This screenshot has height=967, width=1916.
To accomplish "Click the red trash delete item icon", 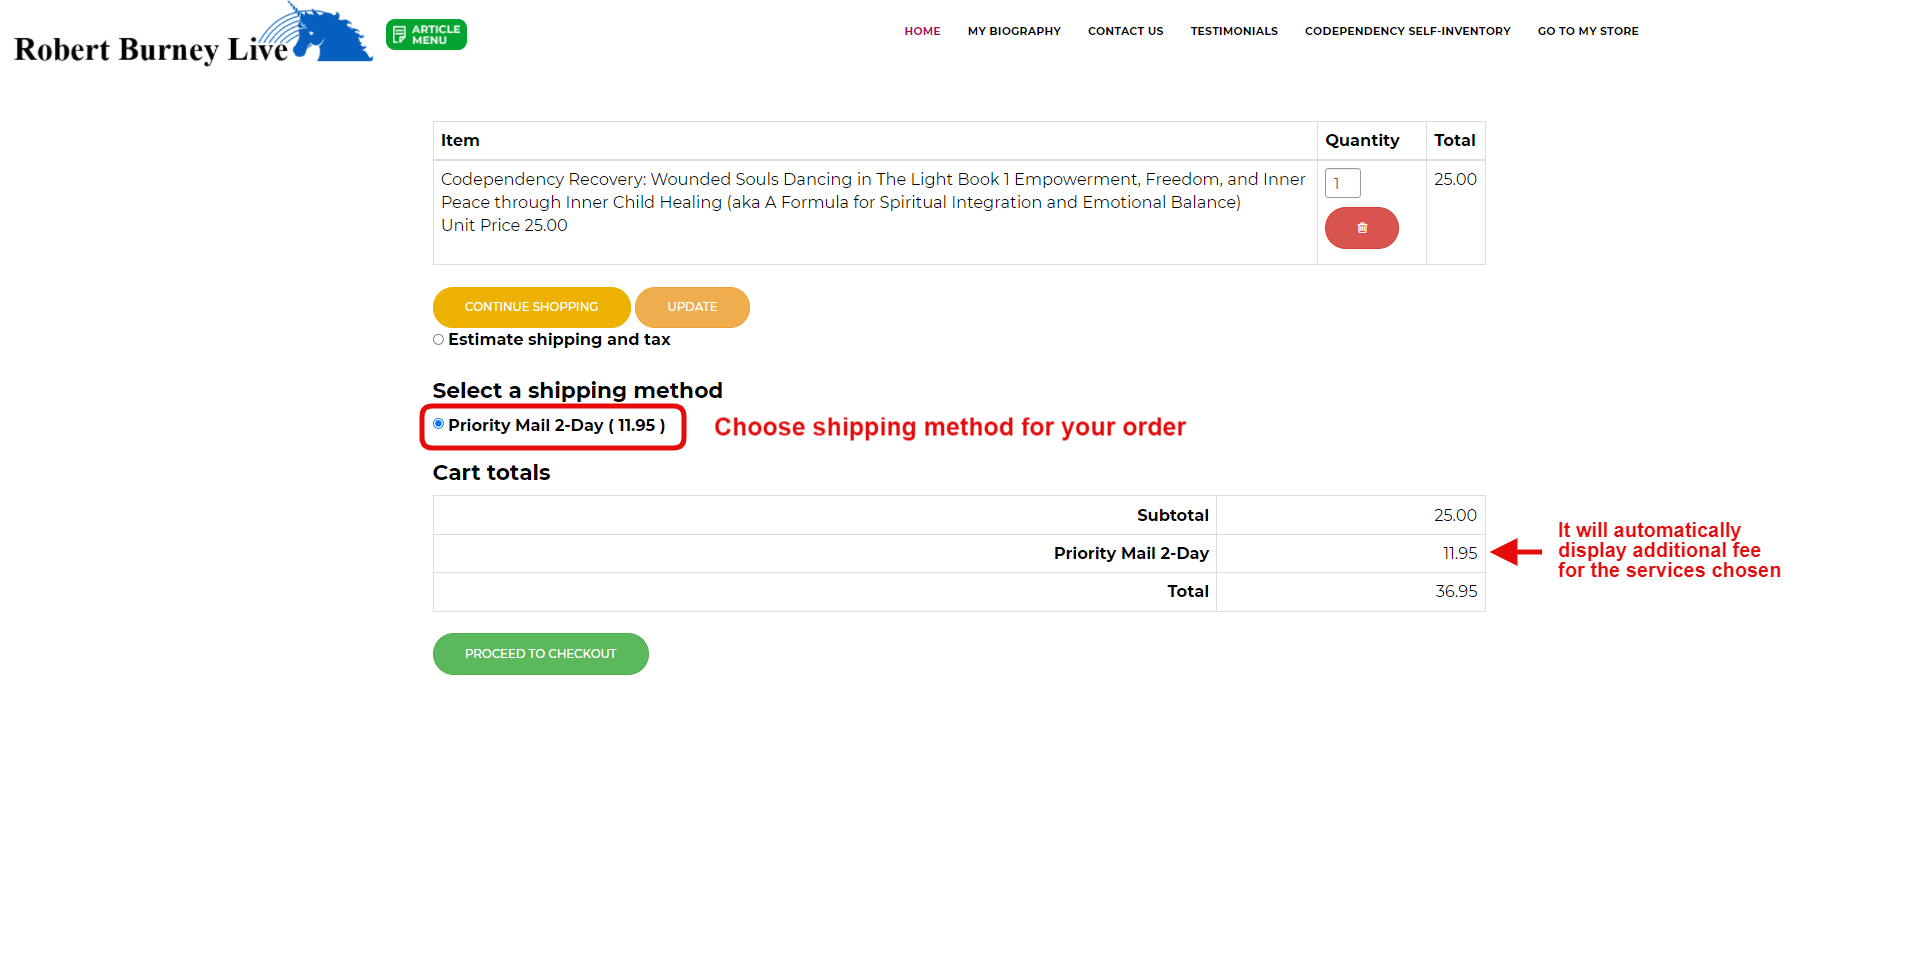I will (1361, 228).
